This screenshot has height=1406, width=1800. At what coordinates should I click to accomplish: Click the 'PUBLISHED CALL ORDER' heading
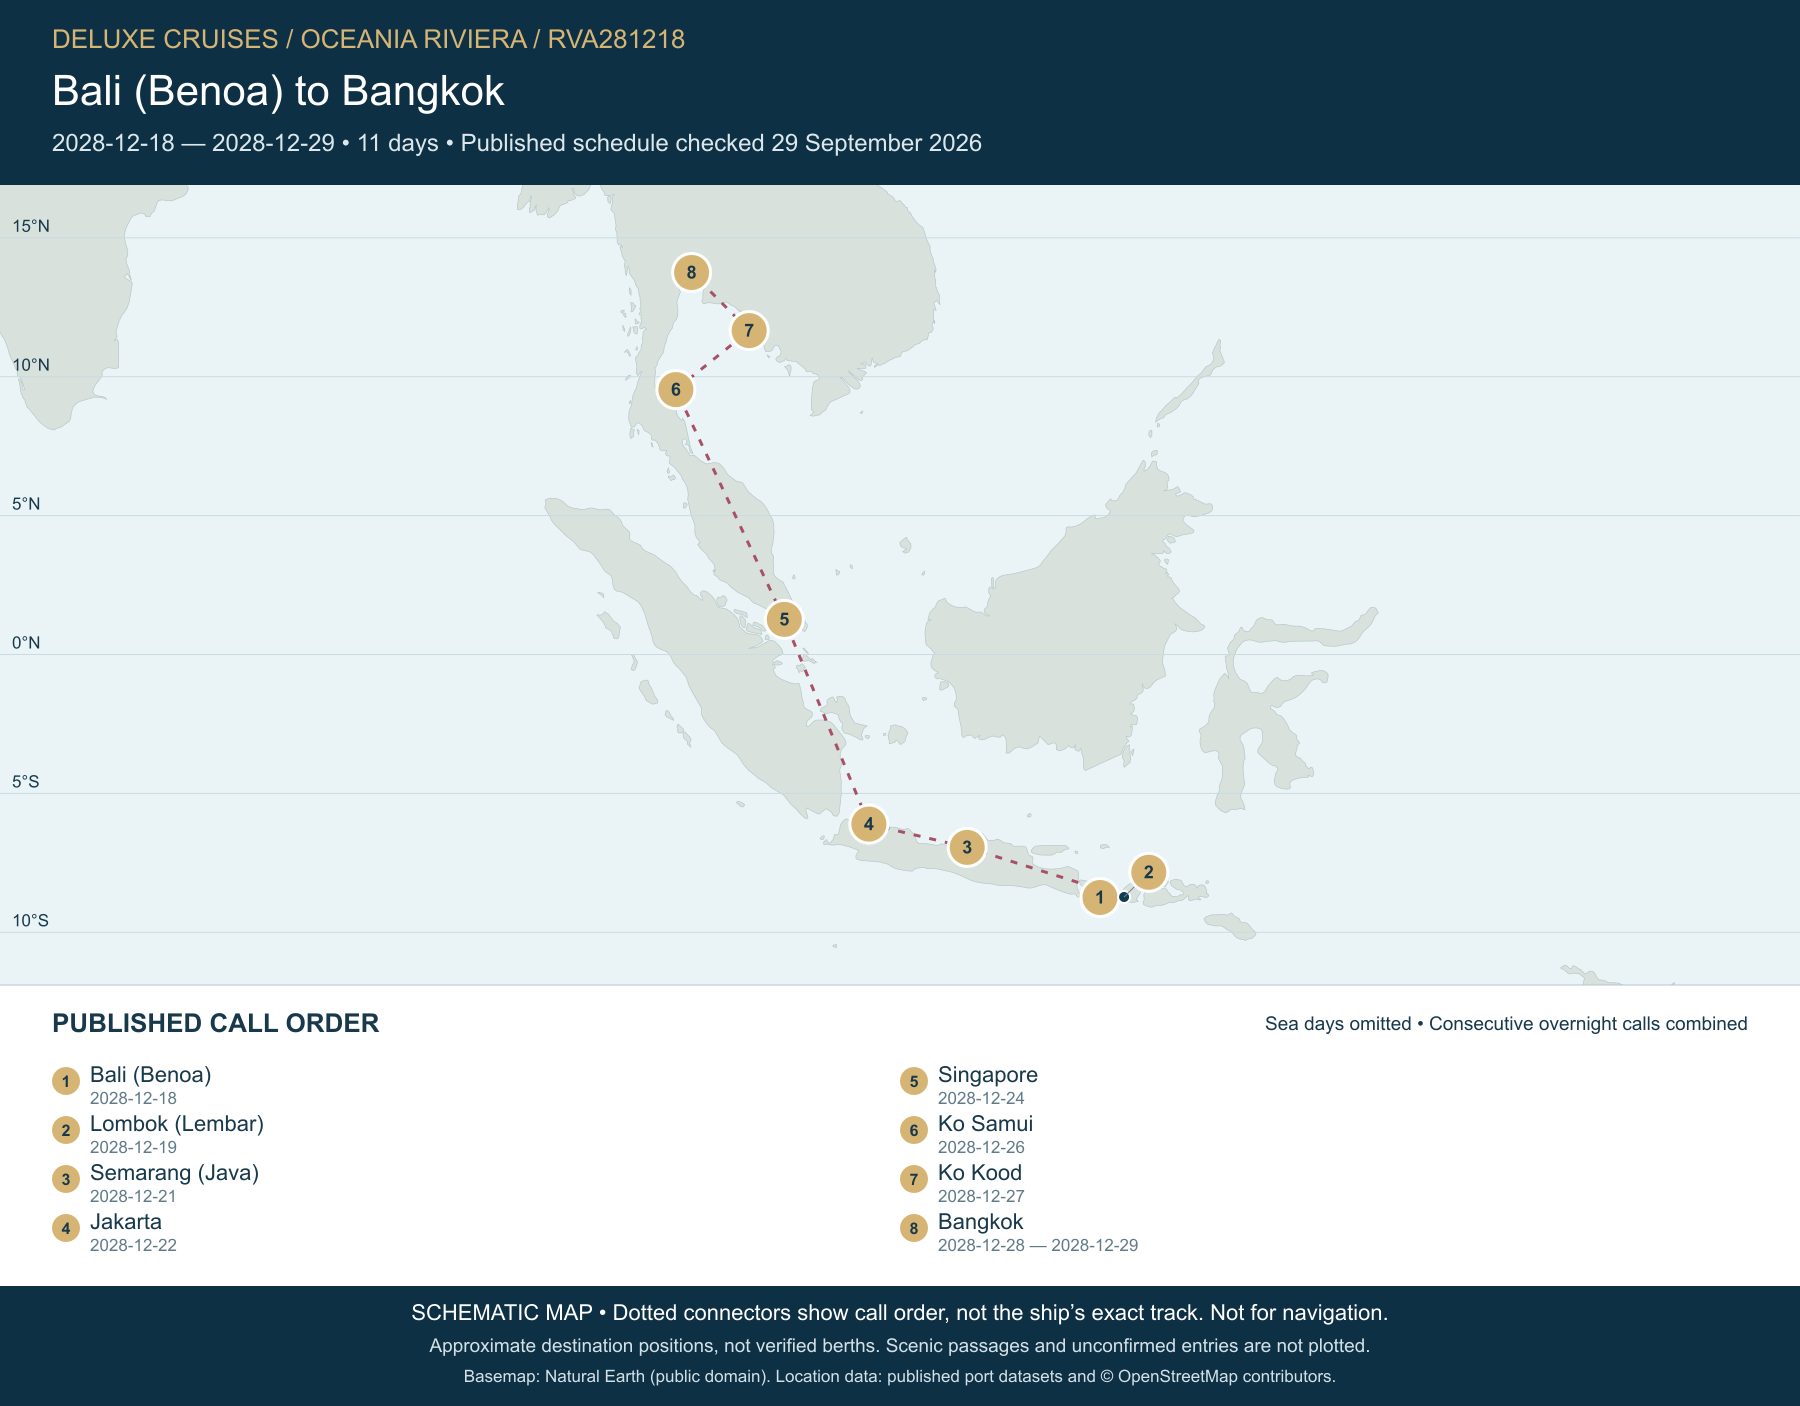pos(216,1023)
